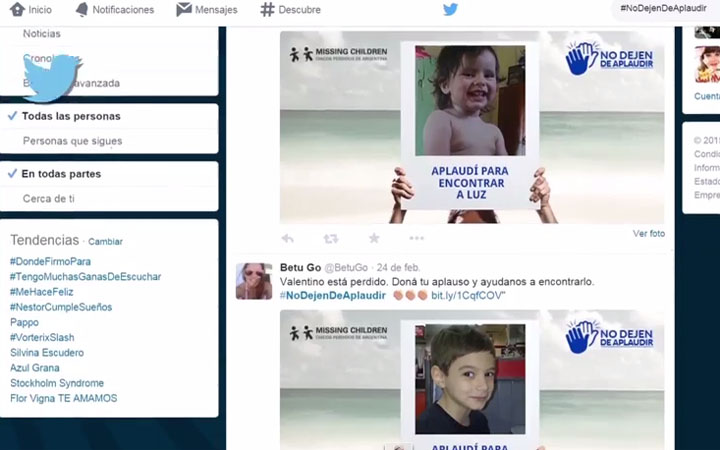
Task: Open trend #TengoMuchasGanasDeEscuchar
Action: [85, 276]
